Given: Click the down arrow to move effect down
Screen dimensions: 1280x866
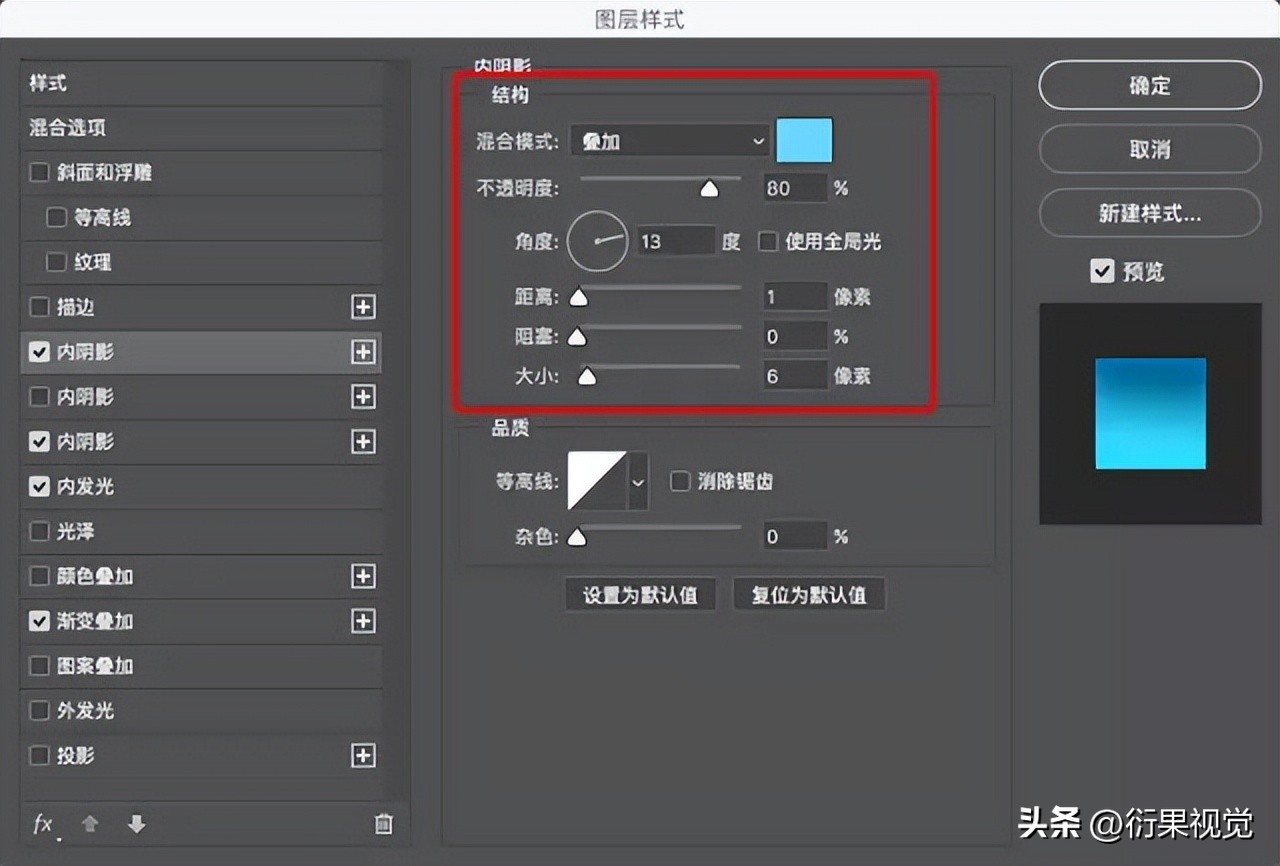Looking at the screenshot, I should (136, 824).
